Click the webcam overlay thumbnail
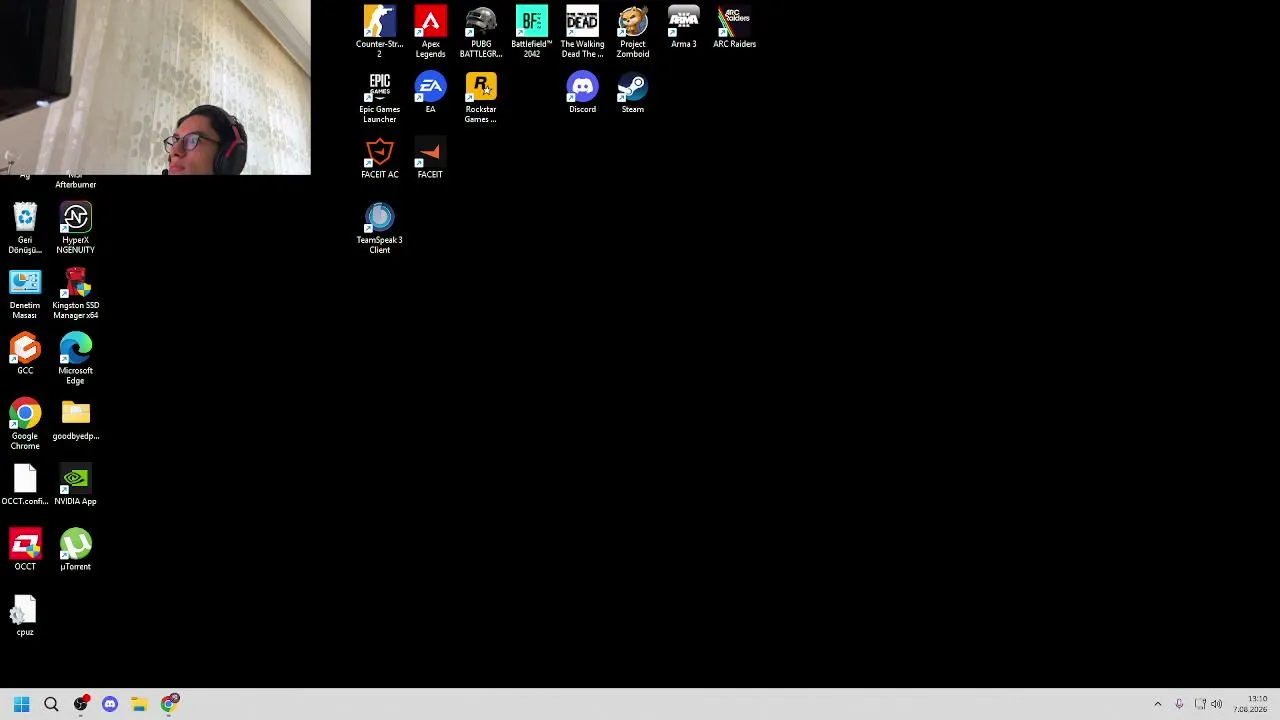Screen dimensions: 1280x720 (155, 87)
